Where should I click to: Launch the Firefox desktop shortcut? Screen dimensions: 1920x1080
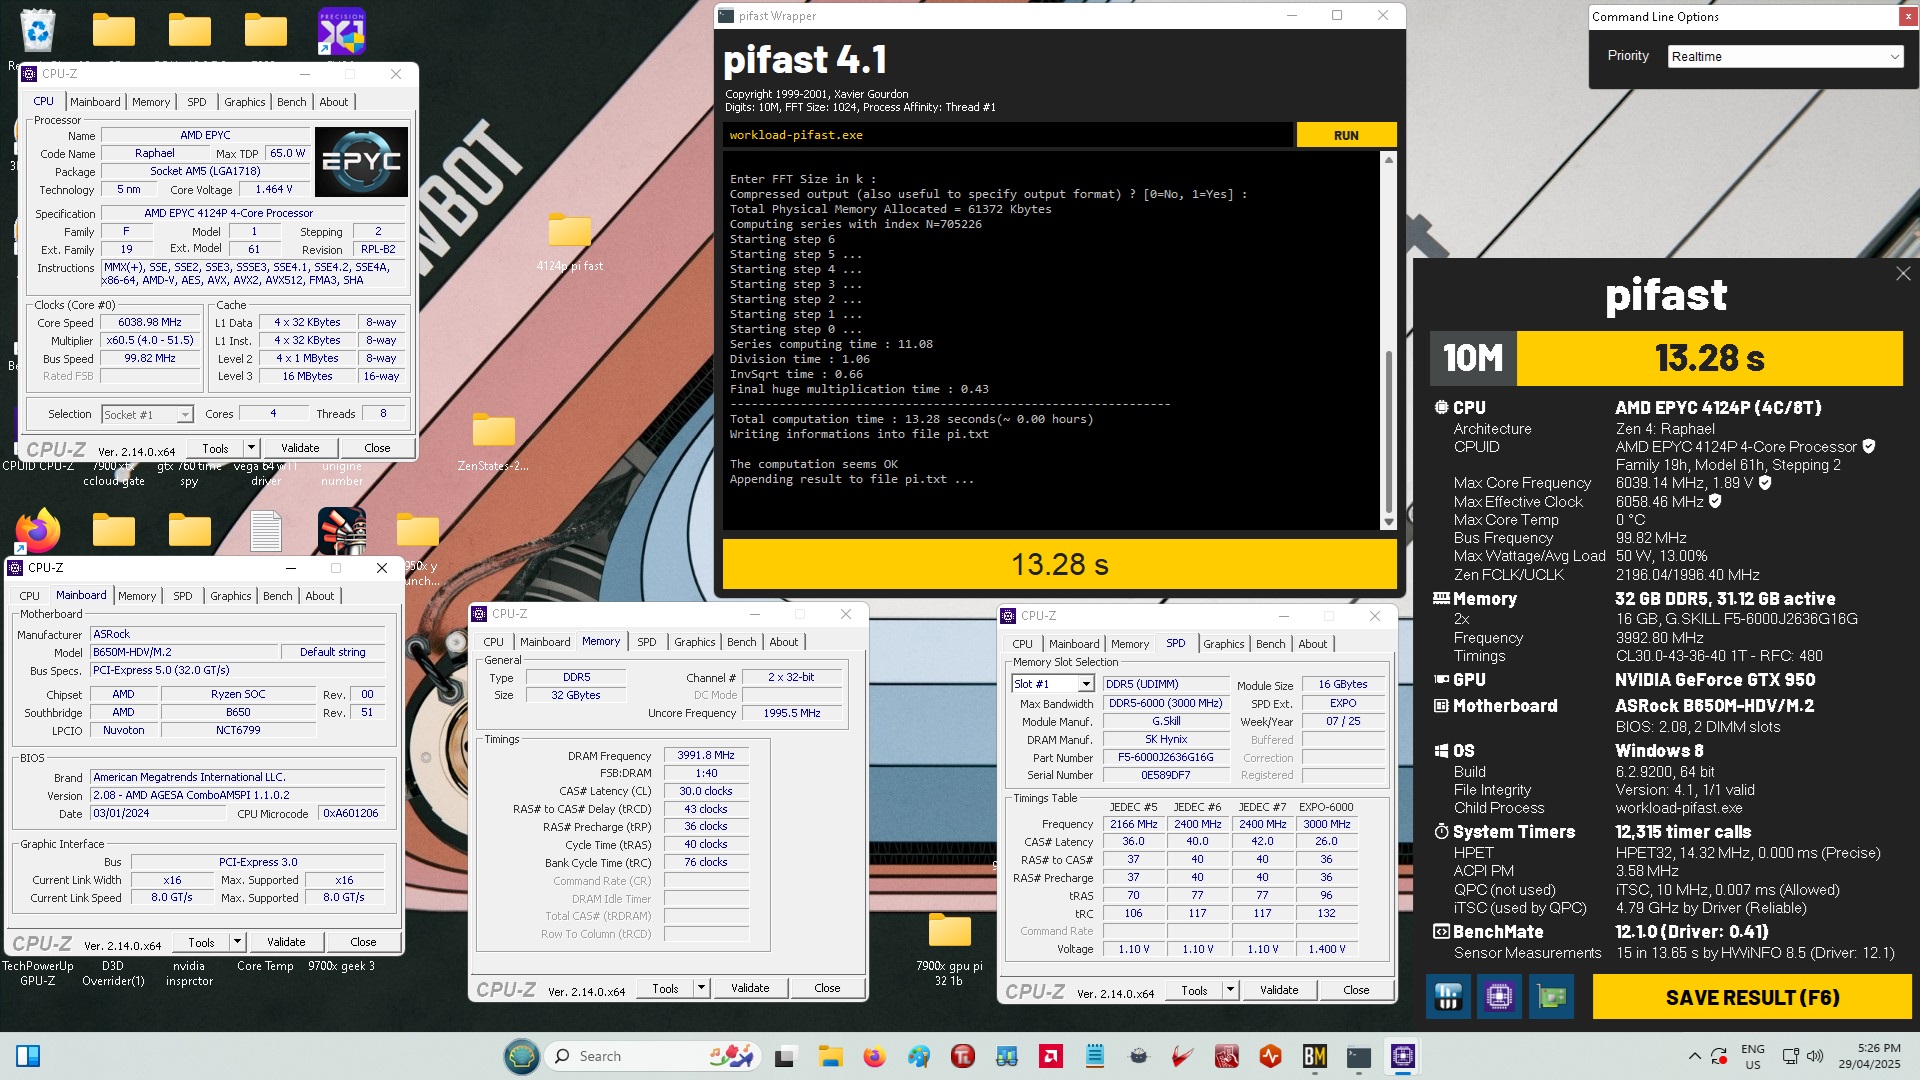(x=37, y=531)
